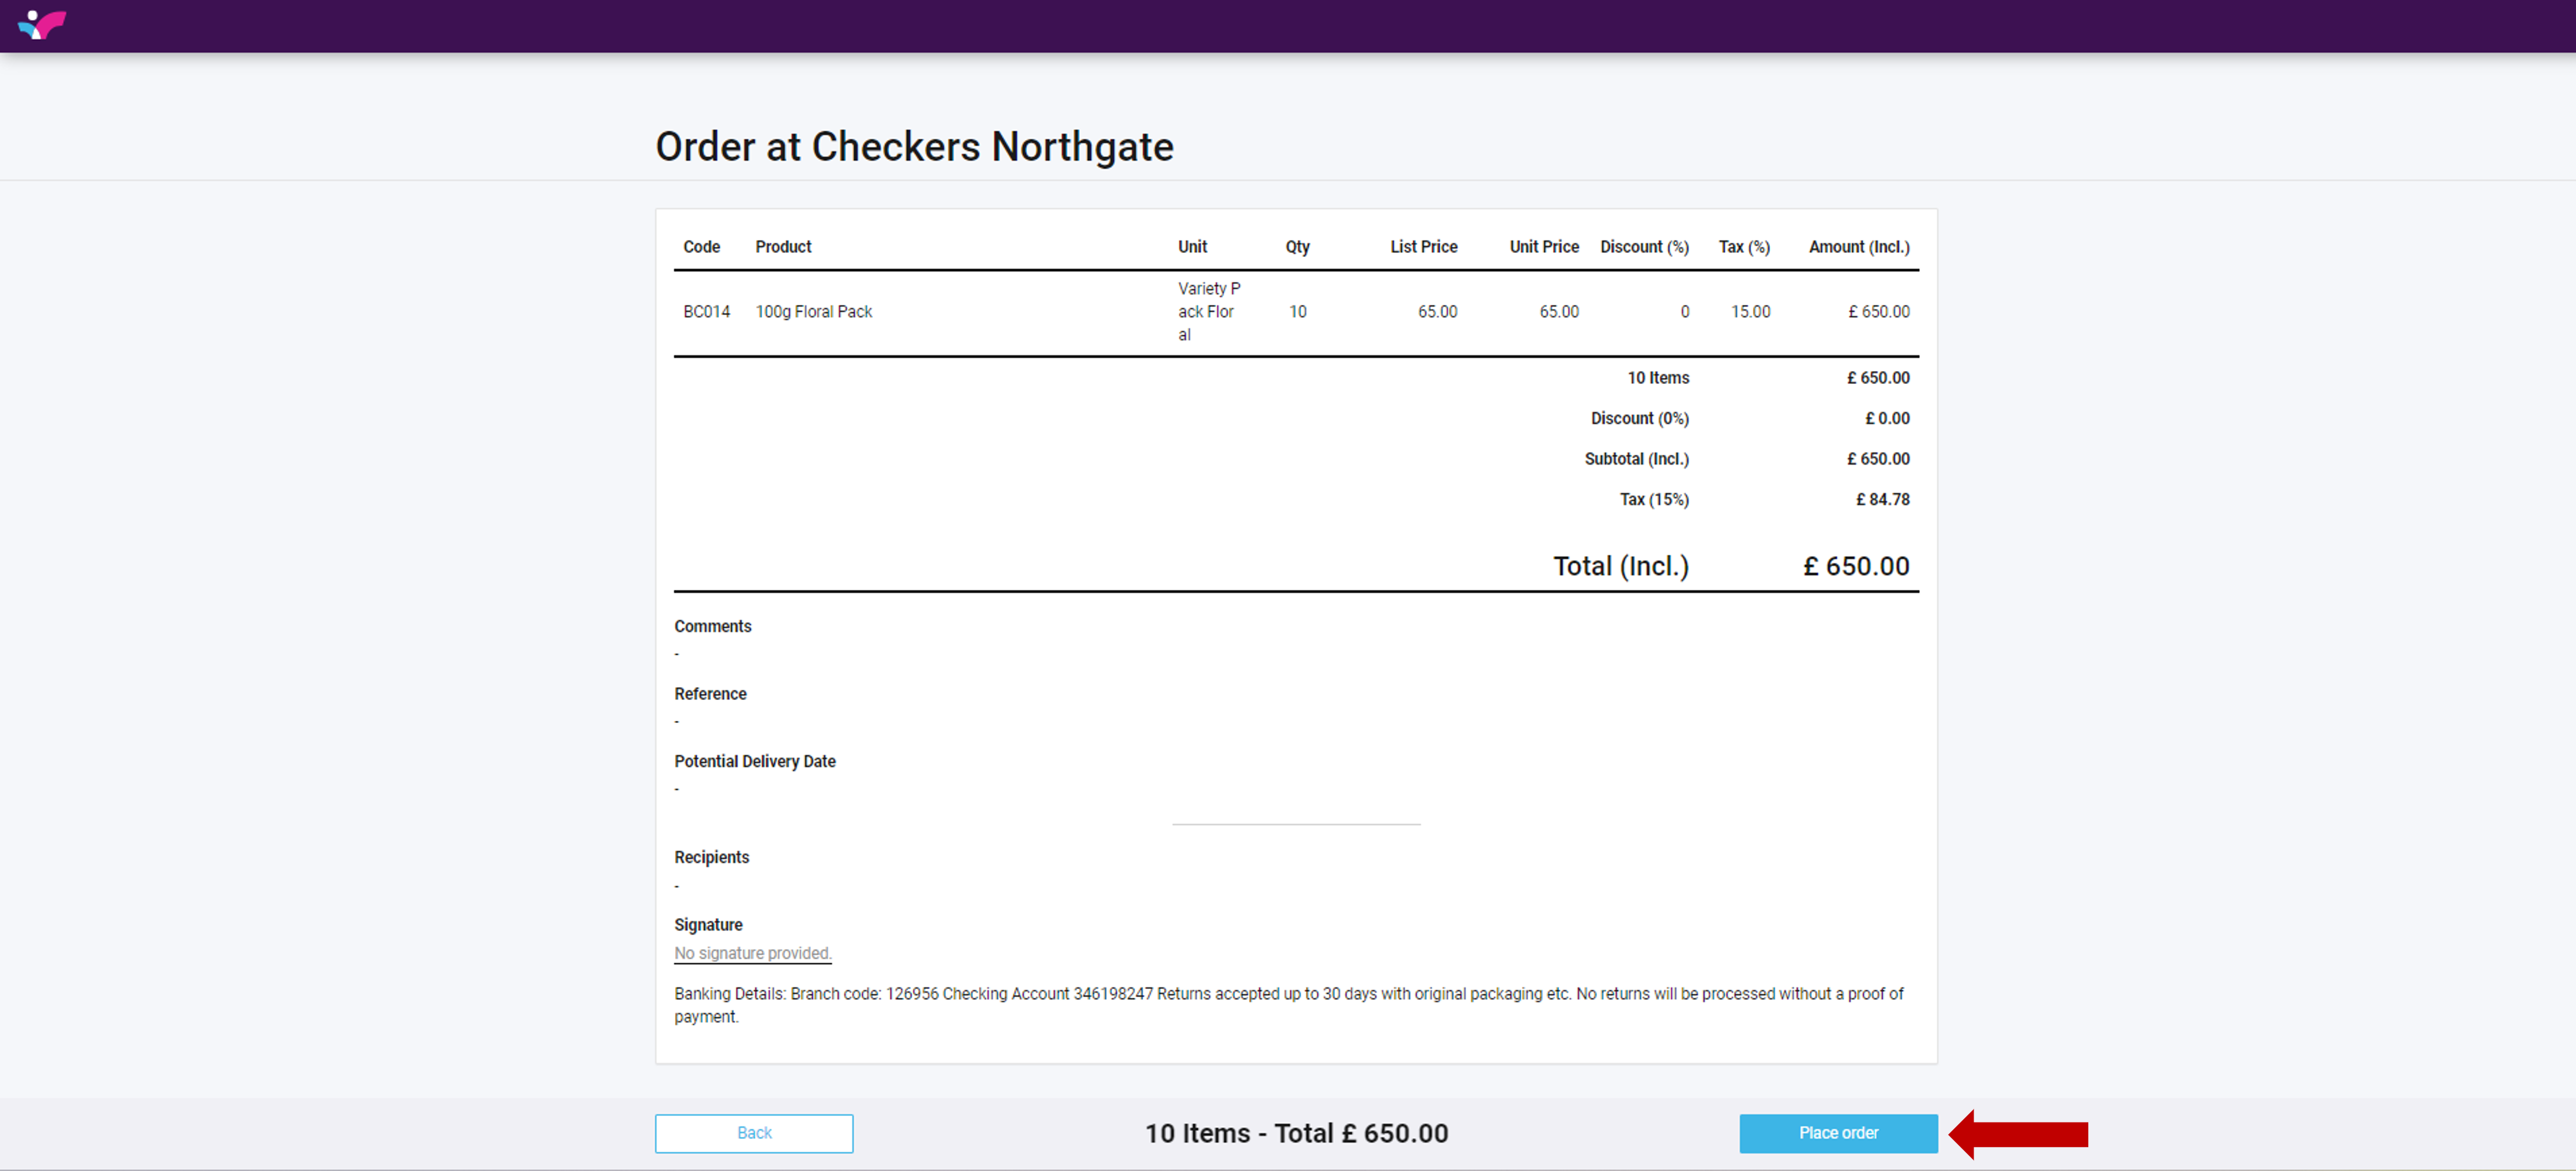
Task: Click the Amount (Incl.) column header
Action: click(1858, 246)
